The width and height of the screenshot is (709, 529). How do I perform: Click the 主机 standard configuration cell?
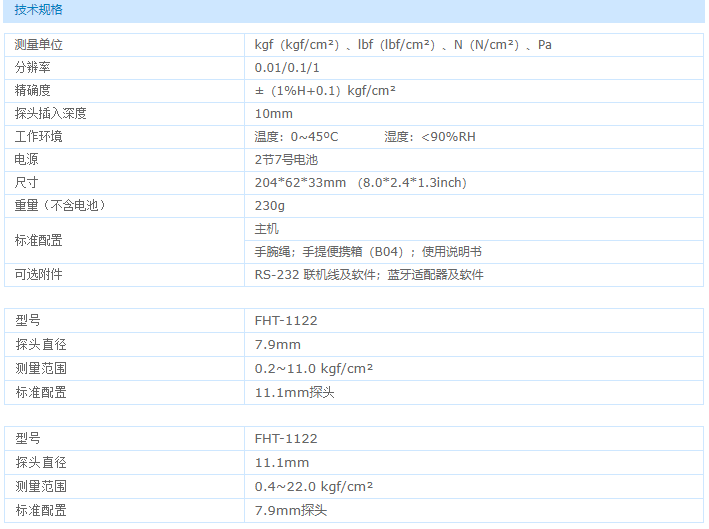[x=267, y=229]
